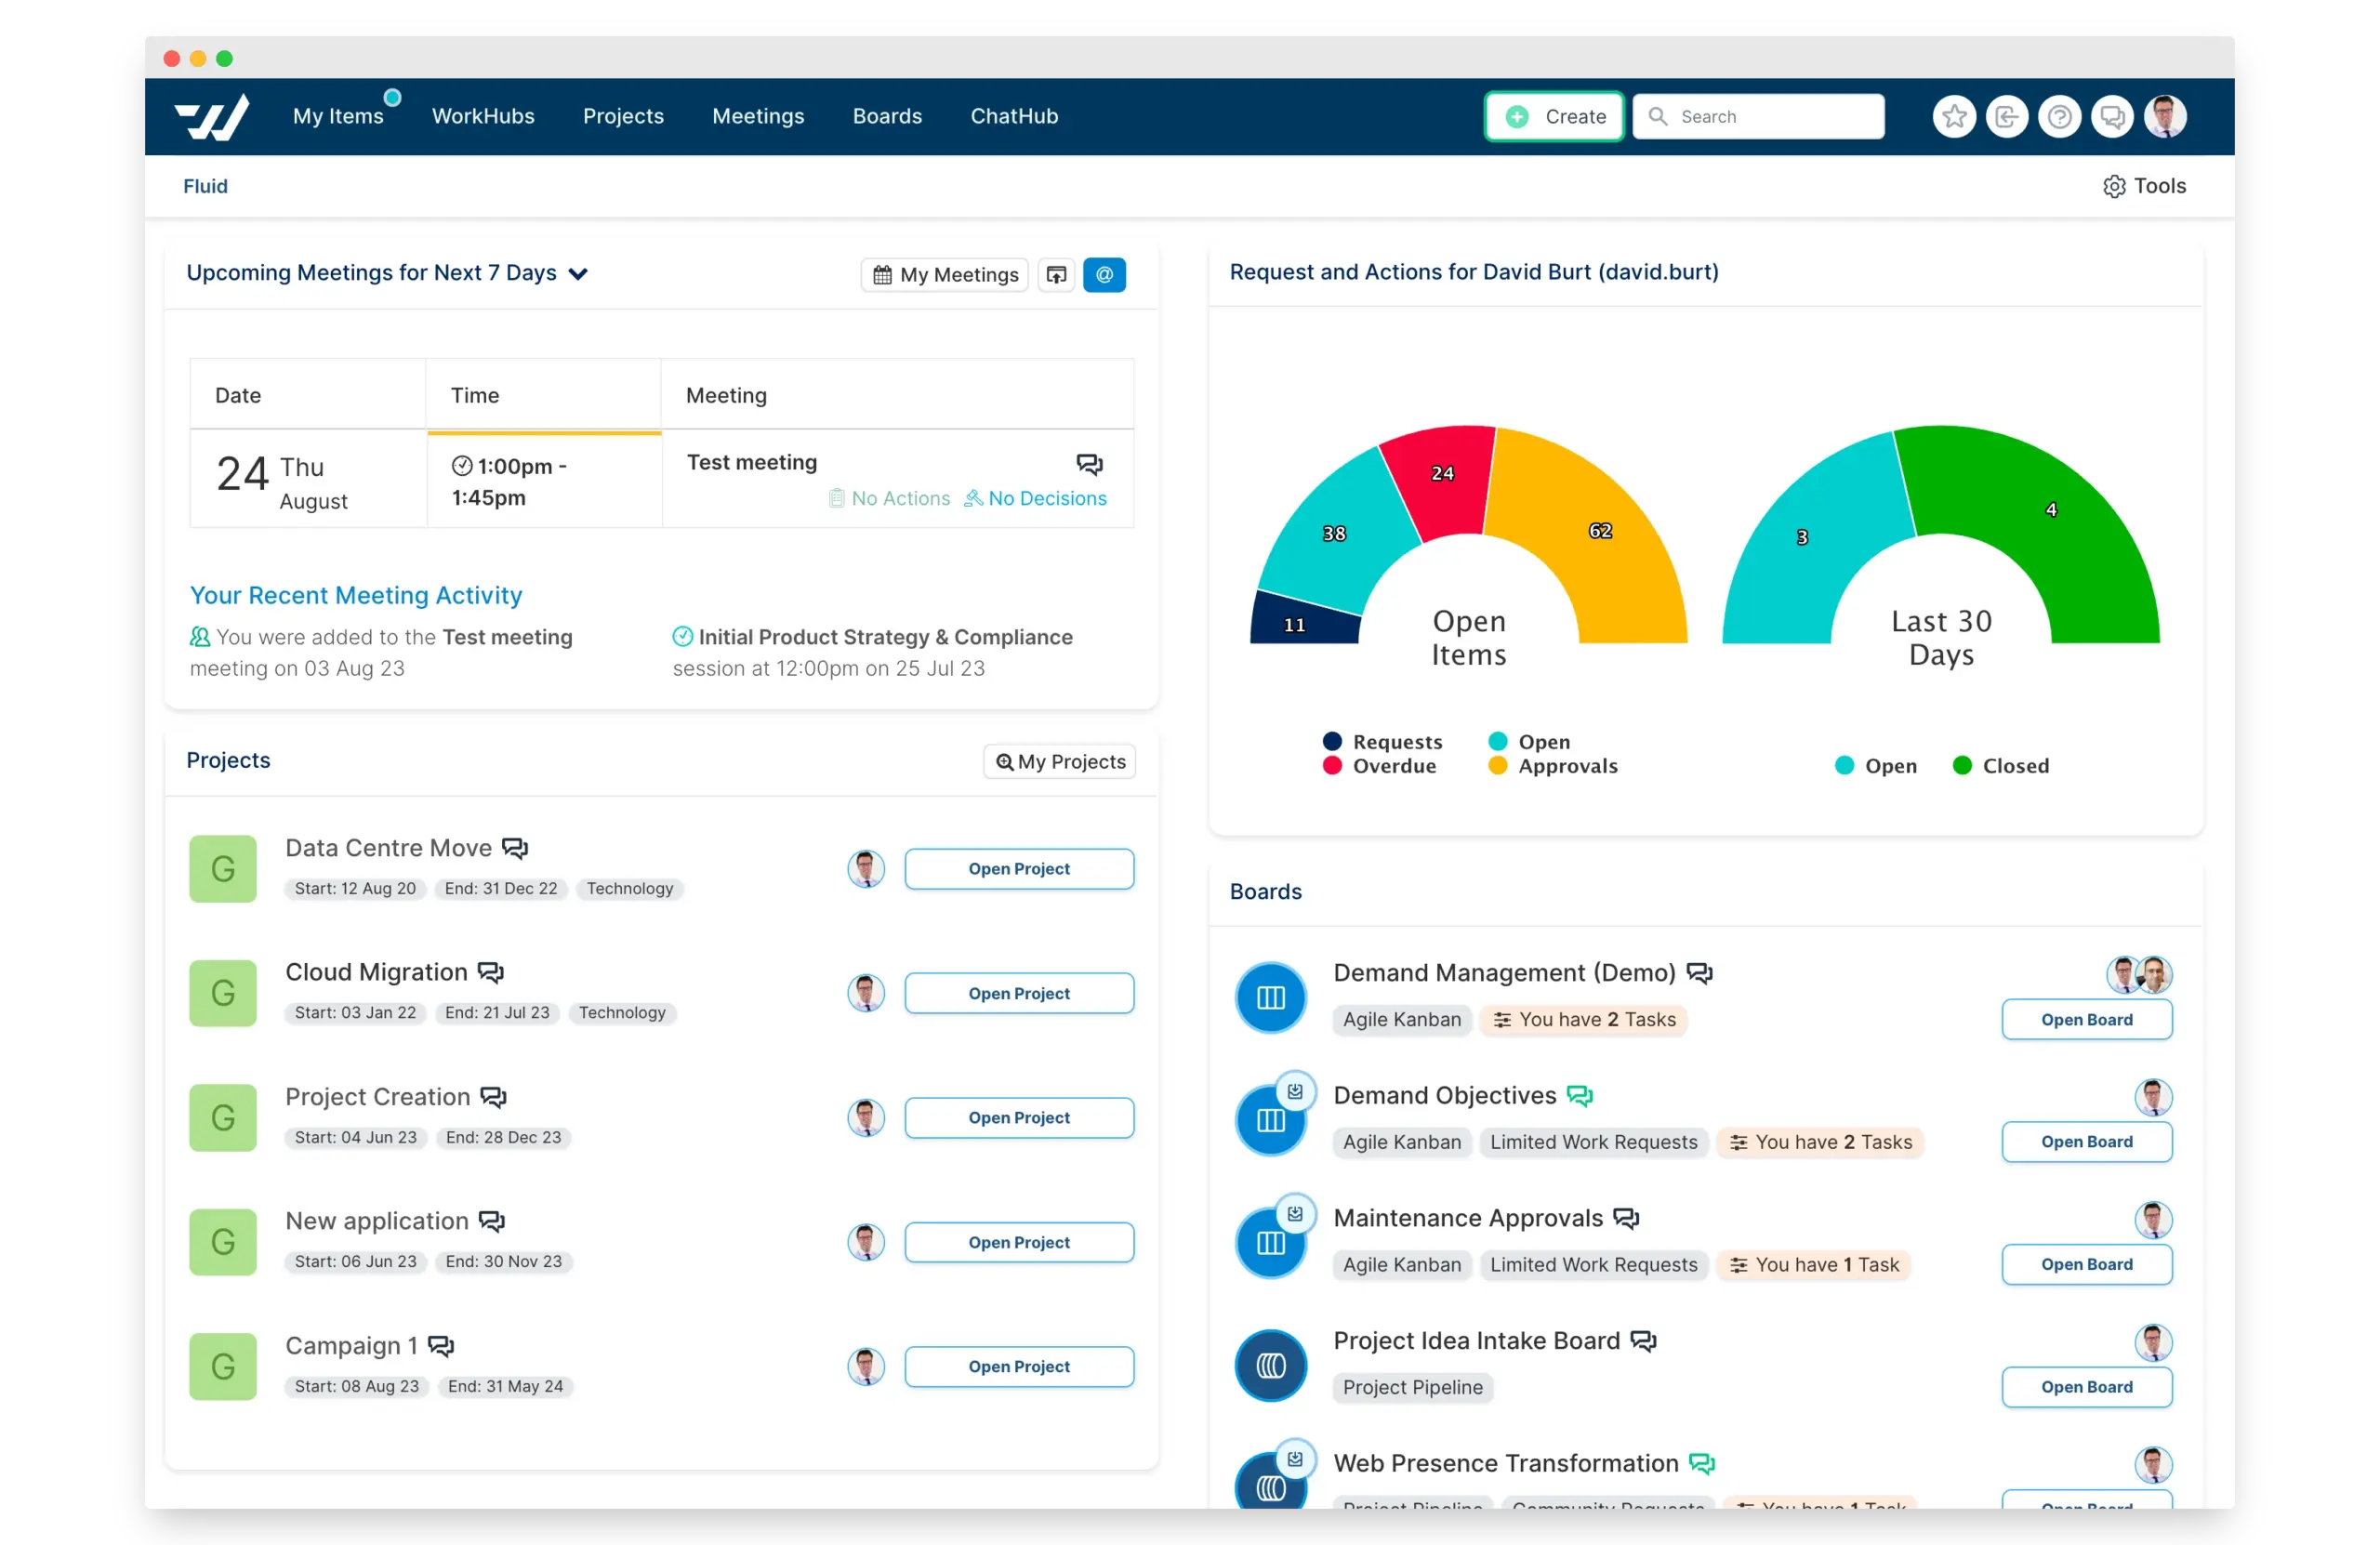Open the help question mark icon
This screenshot has height=1545, width=2380.
(2059, 117)
